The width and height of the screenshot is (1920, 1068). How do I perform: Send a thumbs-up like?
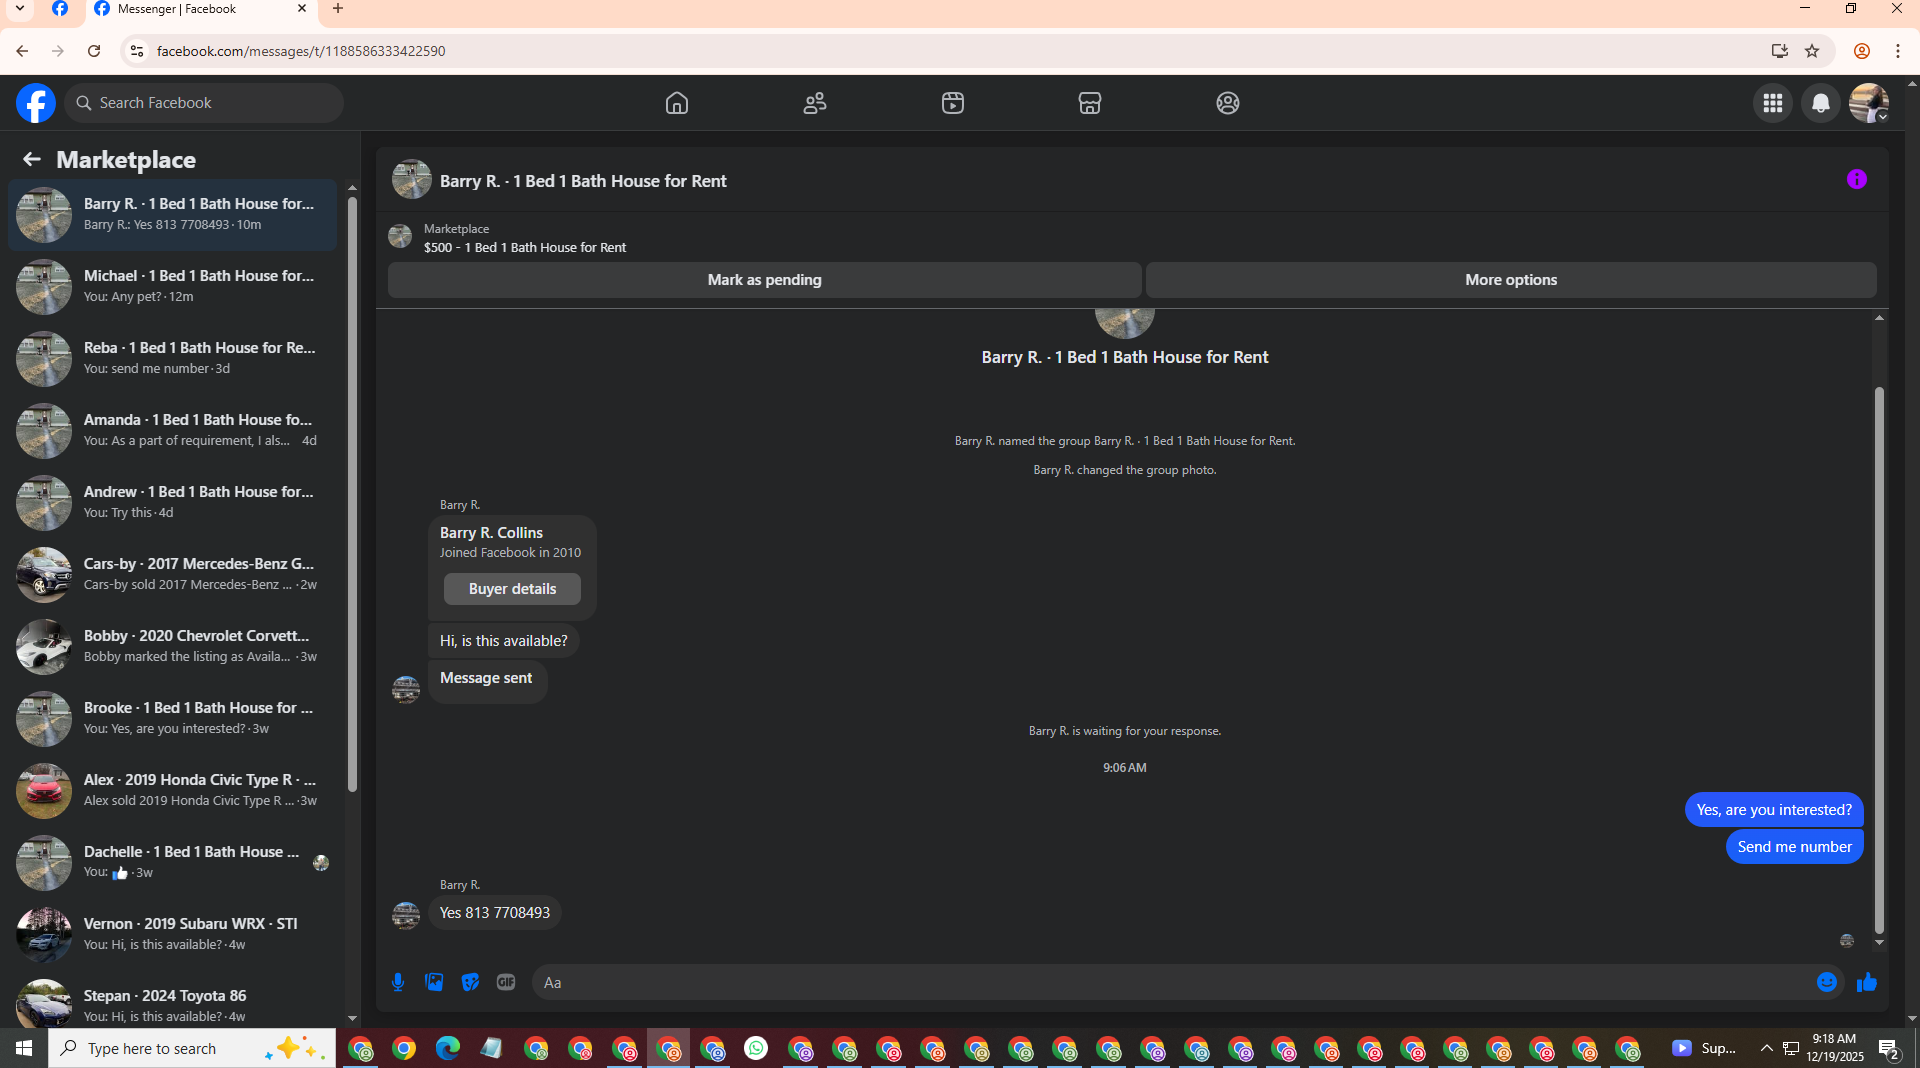[x=1867, y=982]
